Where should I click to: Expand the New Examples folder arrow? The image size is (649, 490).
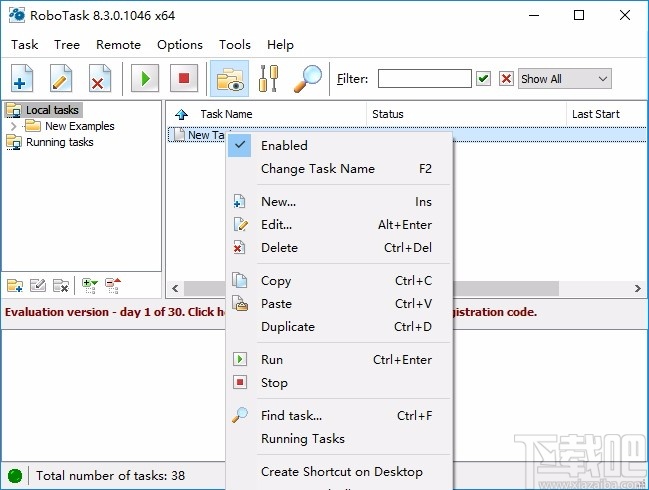13,126
